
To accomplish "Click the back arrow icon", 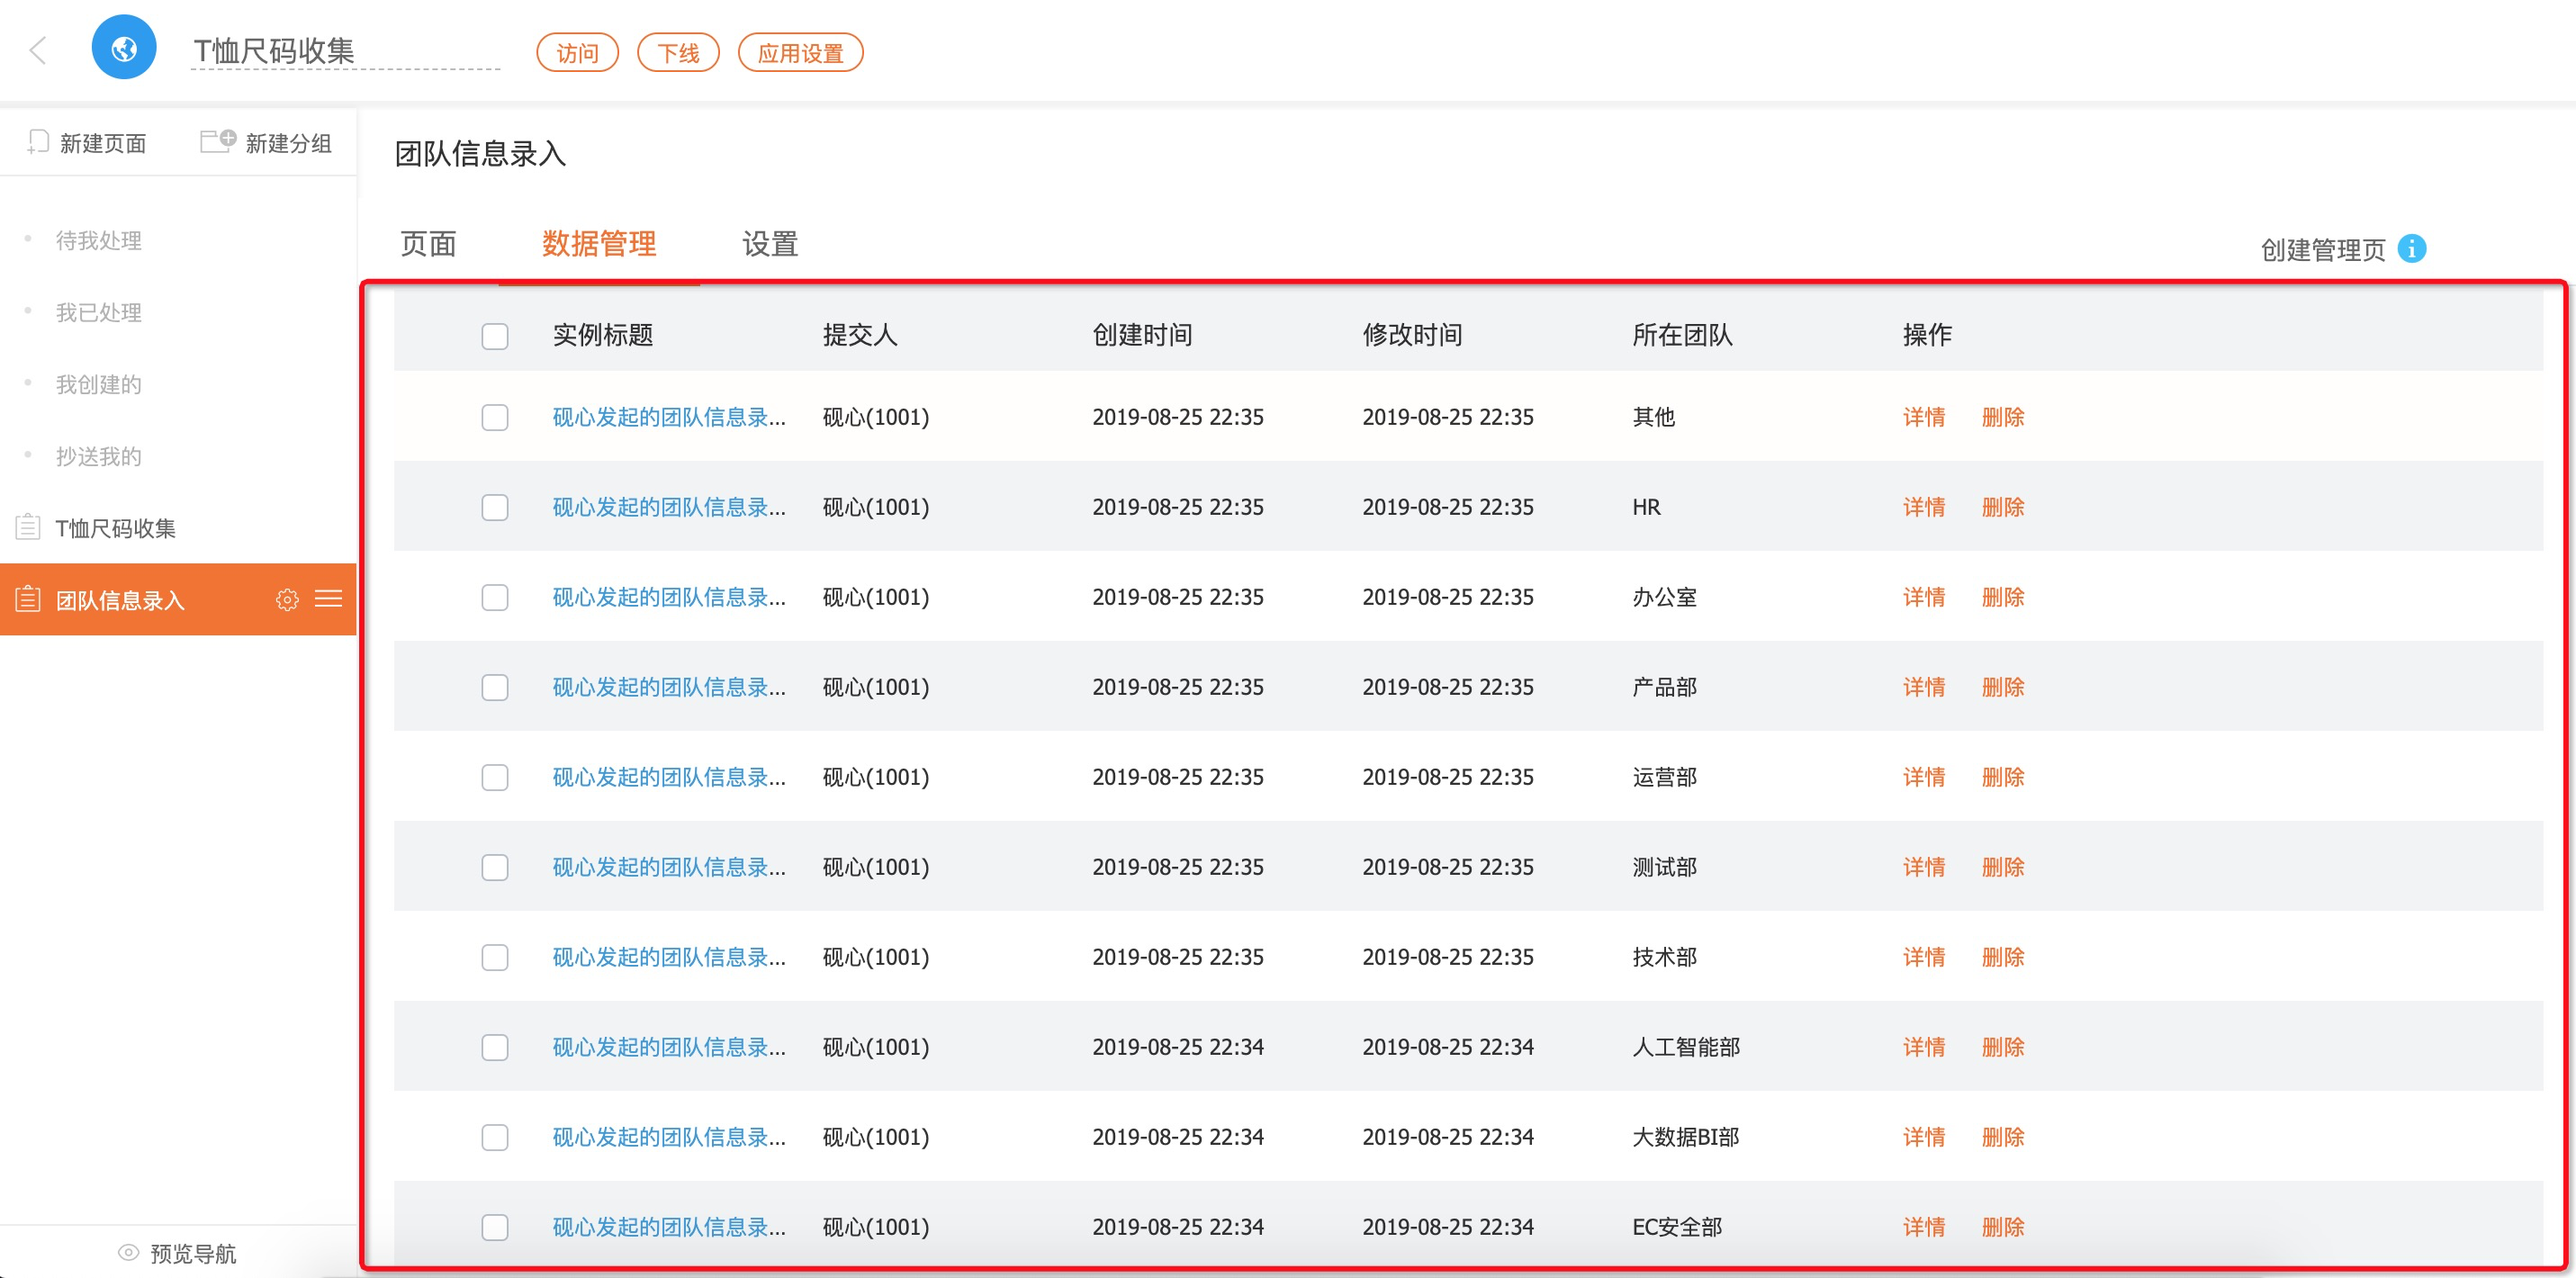I will tap(38, 50).
